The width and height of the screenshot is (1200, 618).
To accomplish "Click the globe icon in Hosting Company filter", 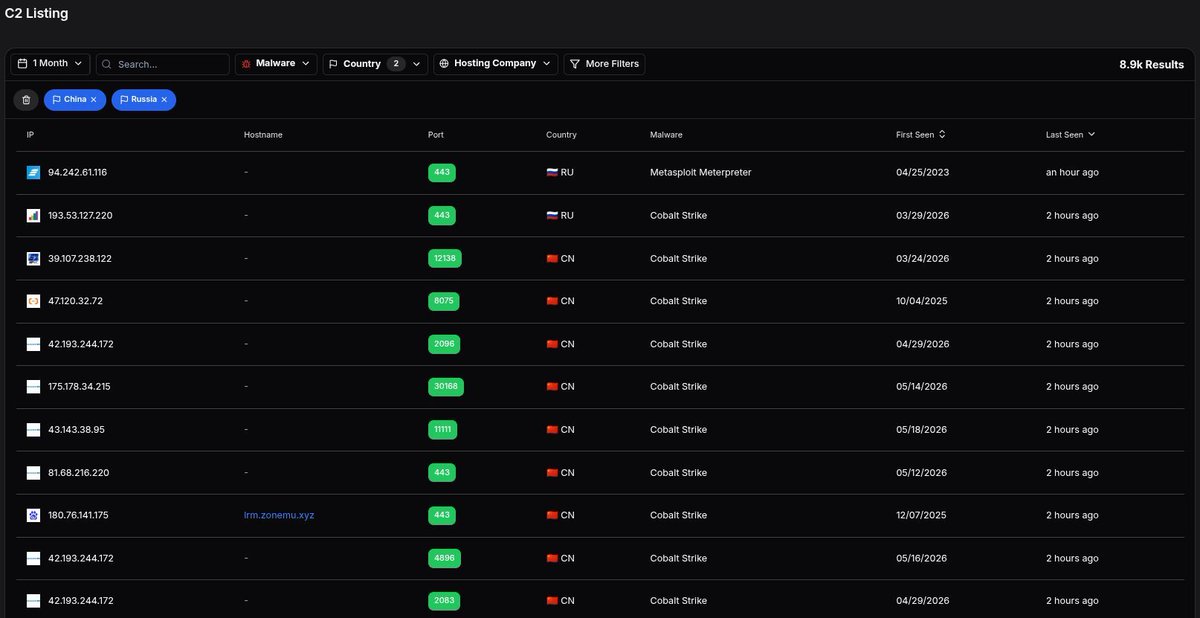I will [445, 64].
